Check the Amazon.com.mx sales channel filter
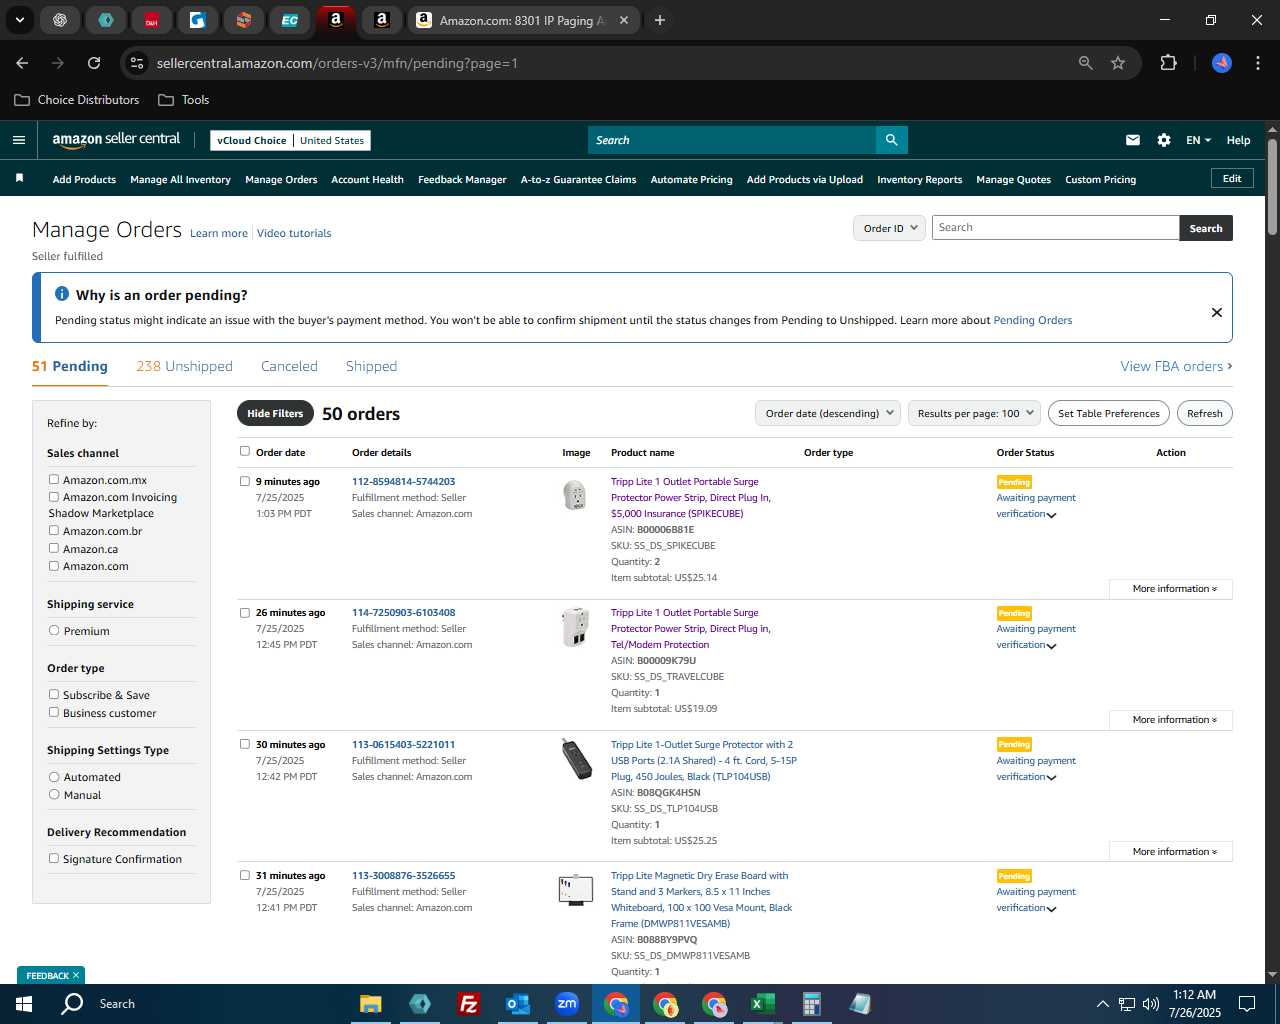The height and width of the screenshot is (1024, 1280). click(x=54, y=479)
